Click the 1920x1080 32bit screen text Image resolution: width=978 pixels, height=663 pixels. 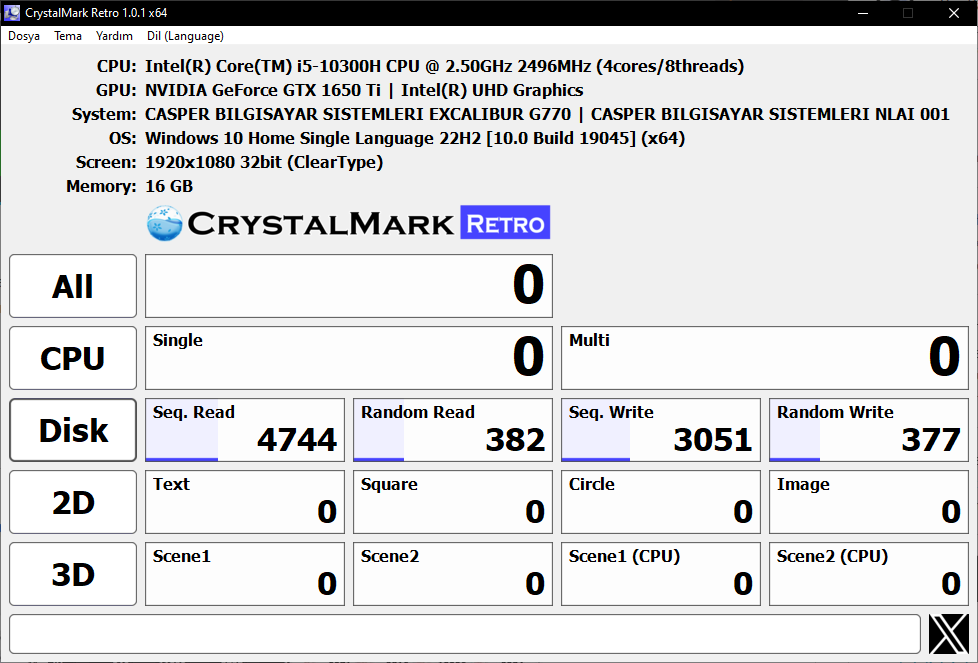264,163
